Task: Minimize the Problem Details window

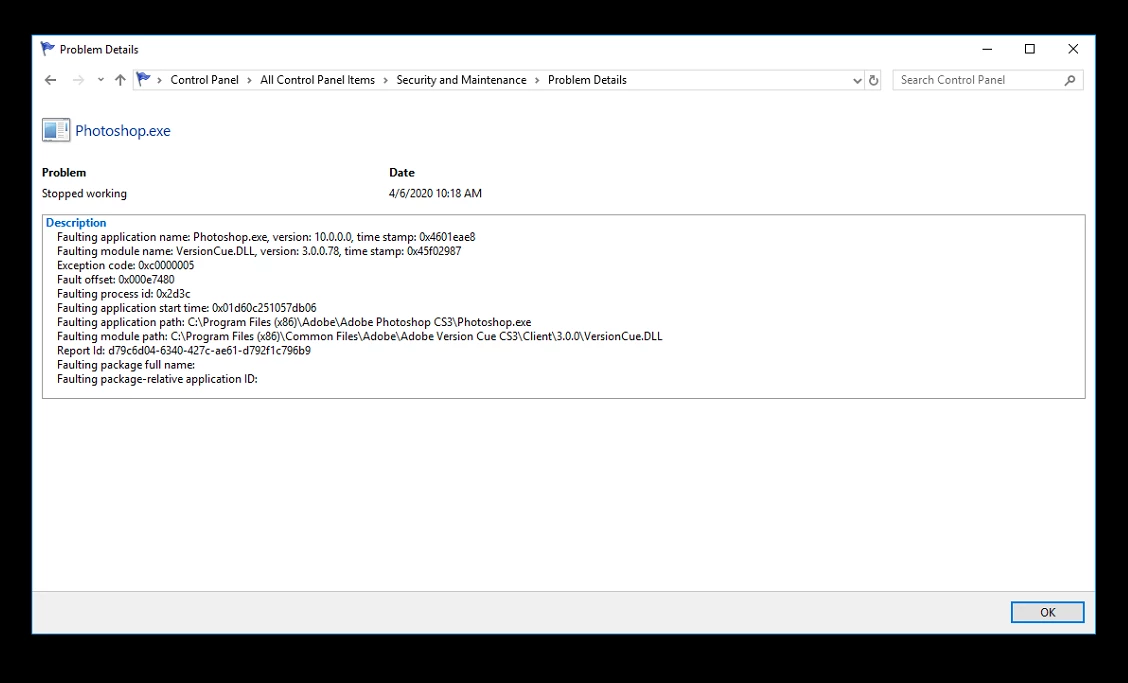Action: 987,49
